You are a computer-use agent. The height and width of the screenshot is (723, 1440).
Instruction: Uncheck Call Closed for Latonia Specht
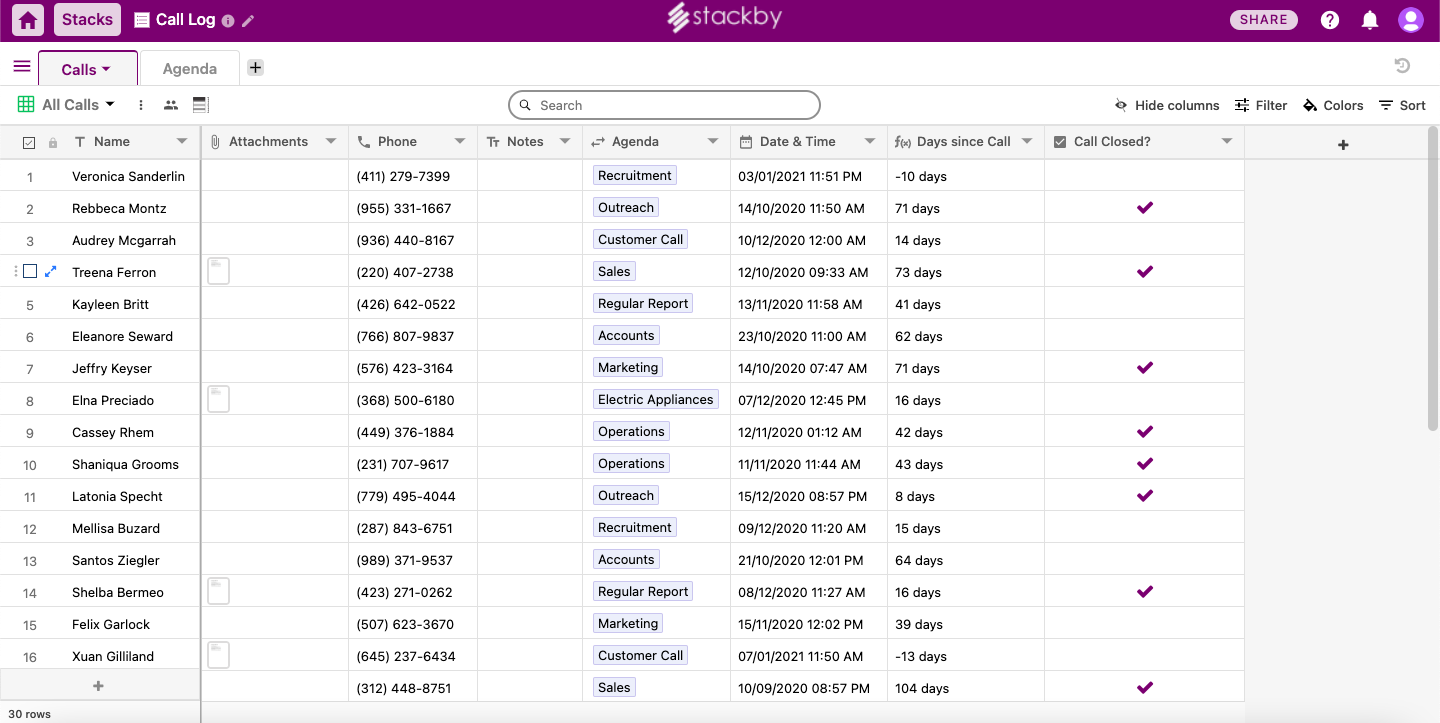coord(1145,495)
